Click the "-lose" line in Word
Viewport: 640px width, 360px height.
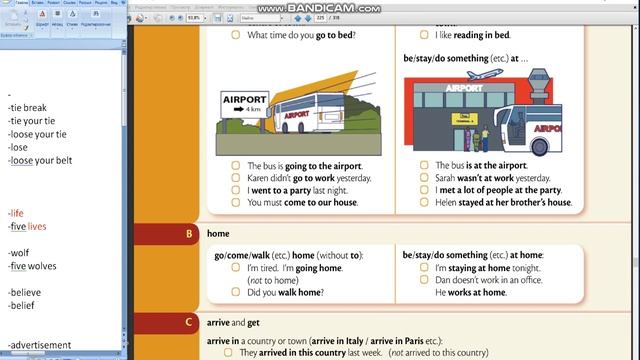pos(18,147)
